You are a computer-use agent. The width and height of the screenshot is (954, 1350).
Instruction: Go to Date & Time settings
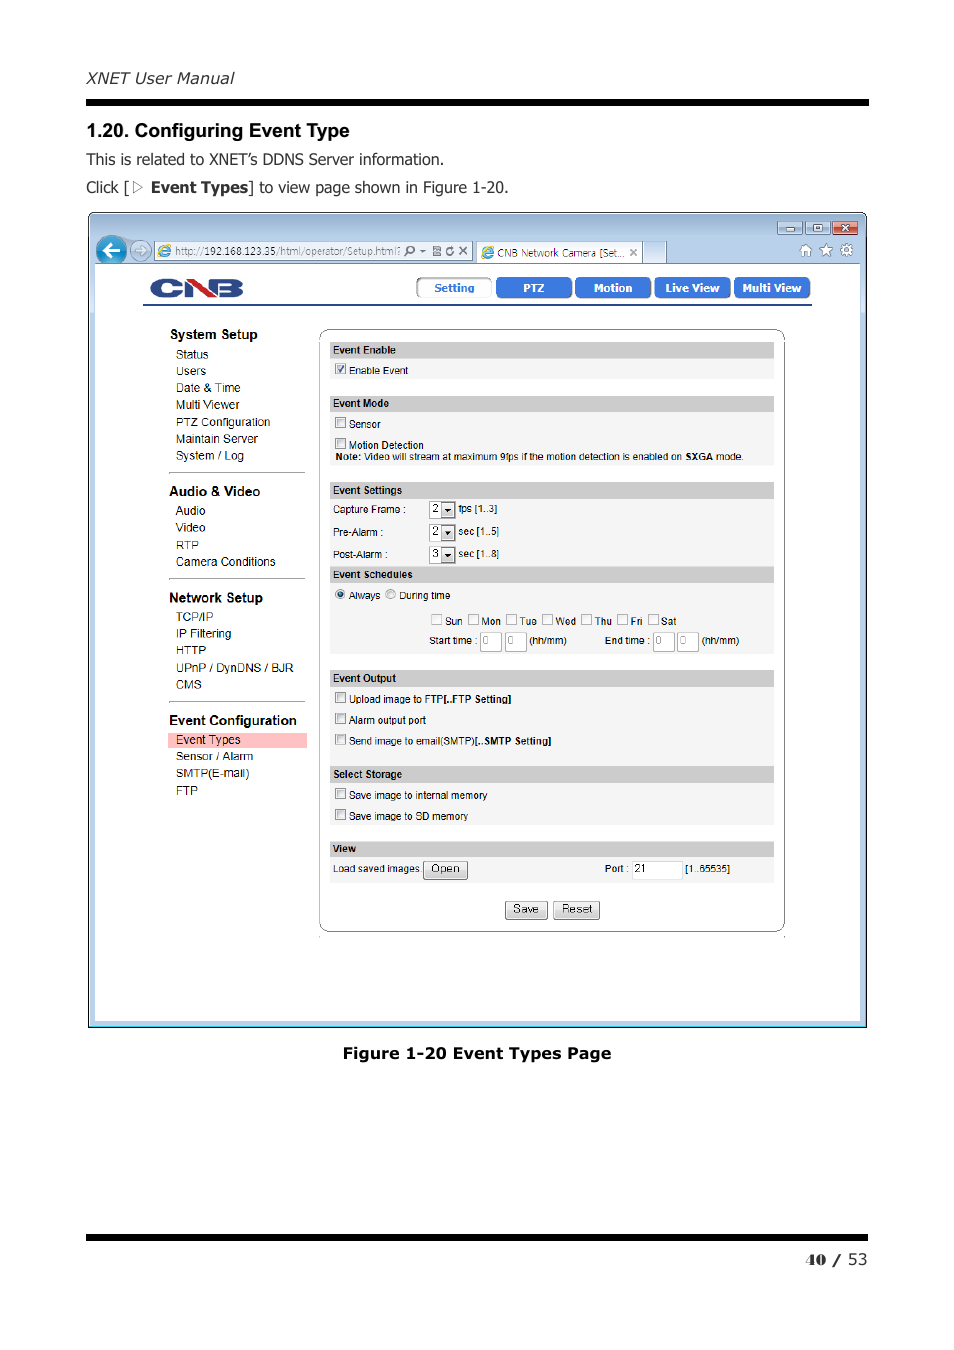(208, 388)
